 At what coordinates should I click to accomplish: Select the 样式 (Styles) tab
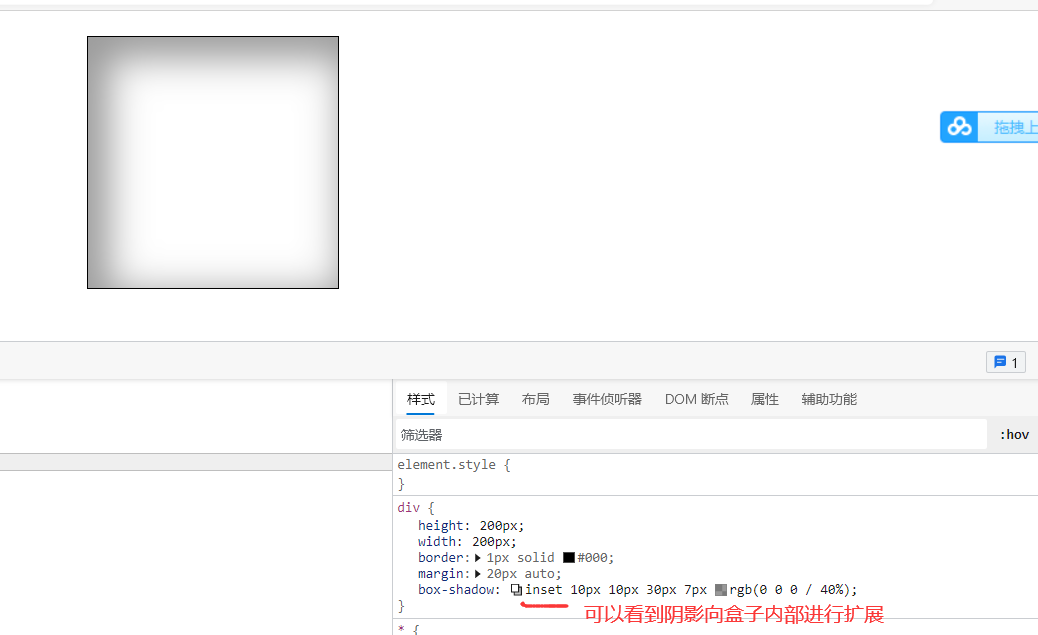[420, 399]
